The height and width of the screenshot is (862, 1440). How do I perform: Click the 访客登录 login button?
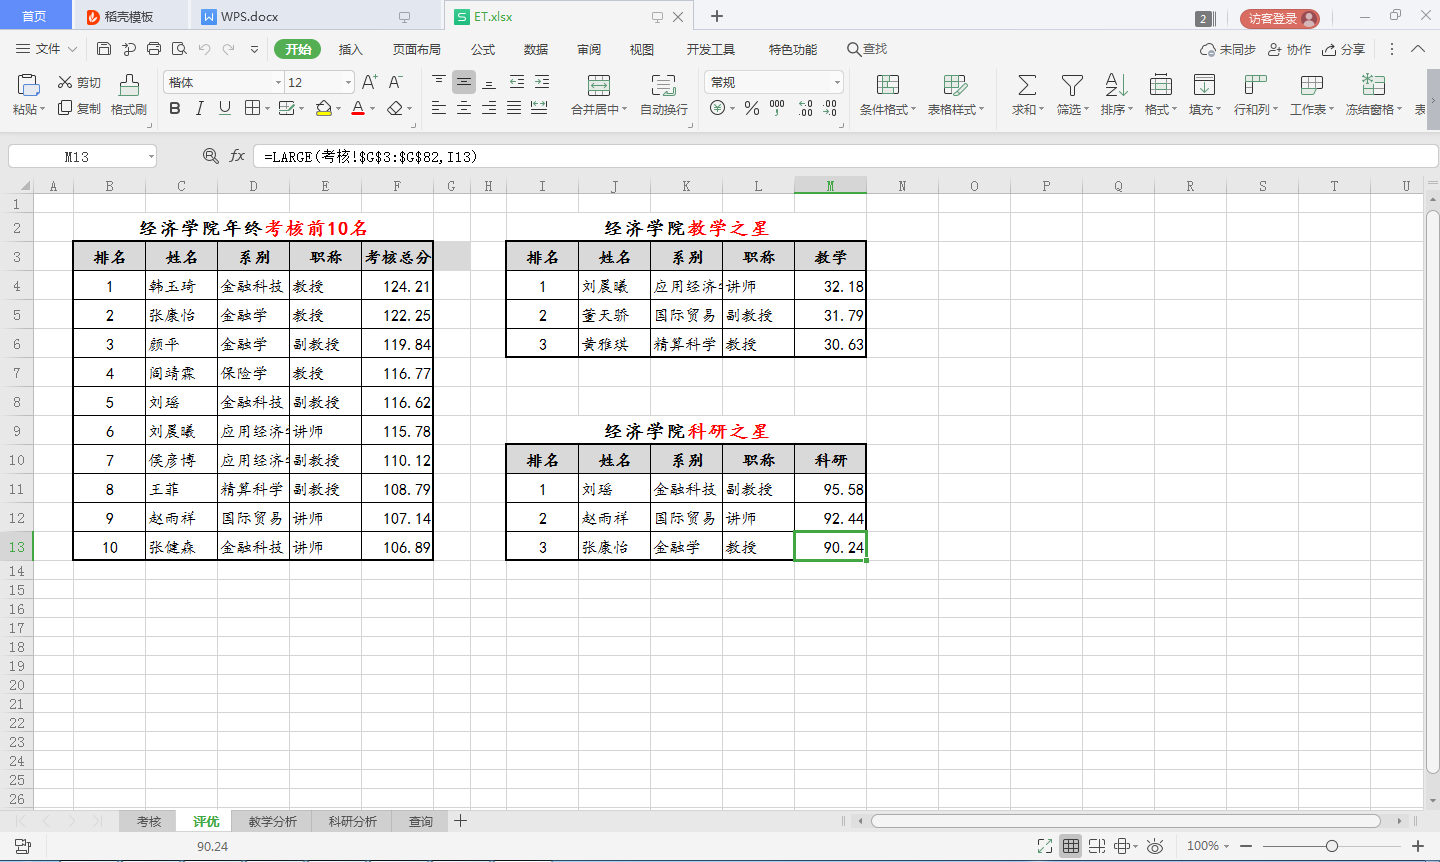pyautogui.click(x=1280, y=18)
